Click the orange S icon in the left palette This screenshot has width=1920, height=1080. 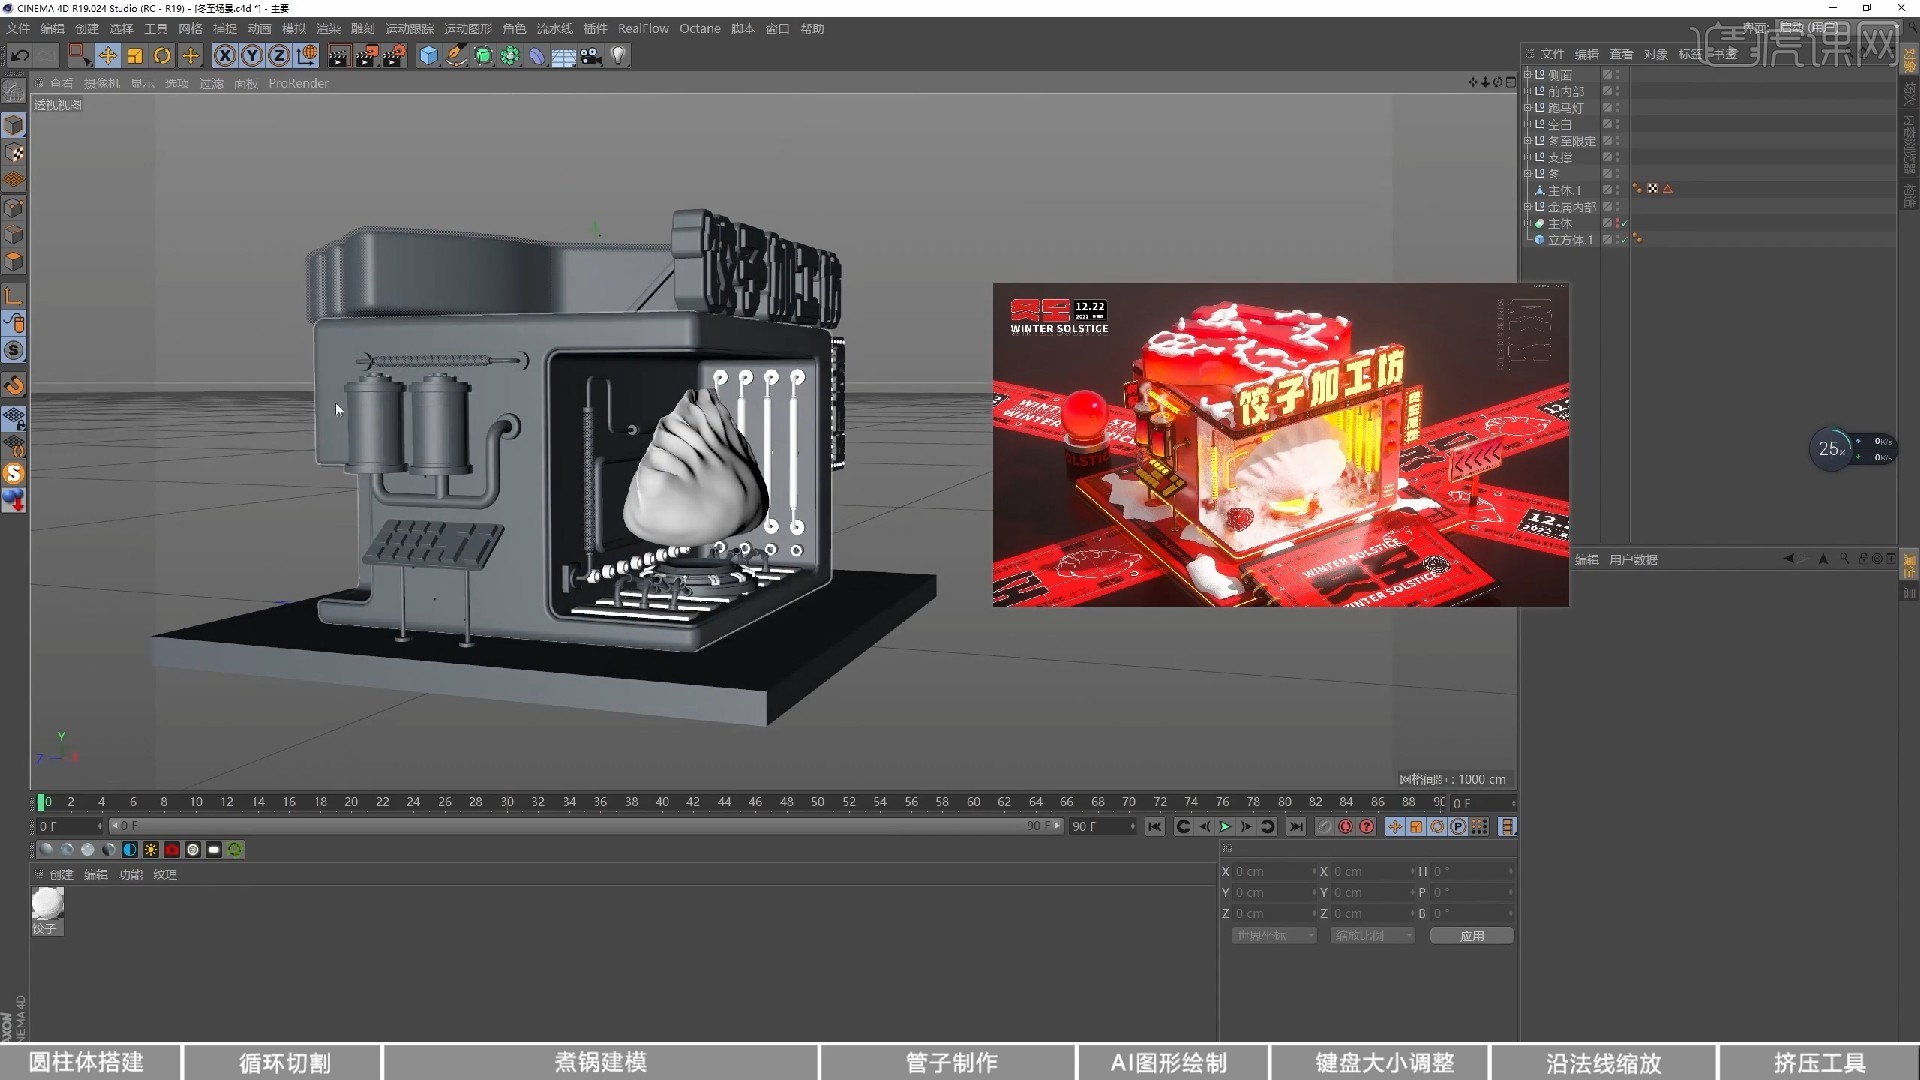point(14,473)
